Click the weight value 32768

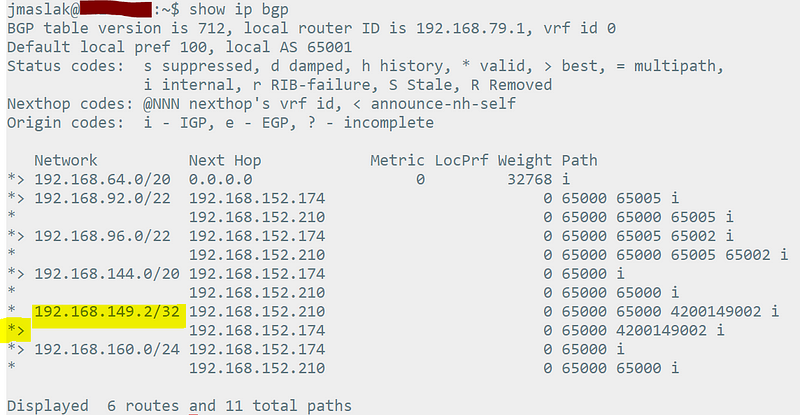coord(529,180)
